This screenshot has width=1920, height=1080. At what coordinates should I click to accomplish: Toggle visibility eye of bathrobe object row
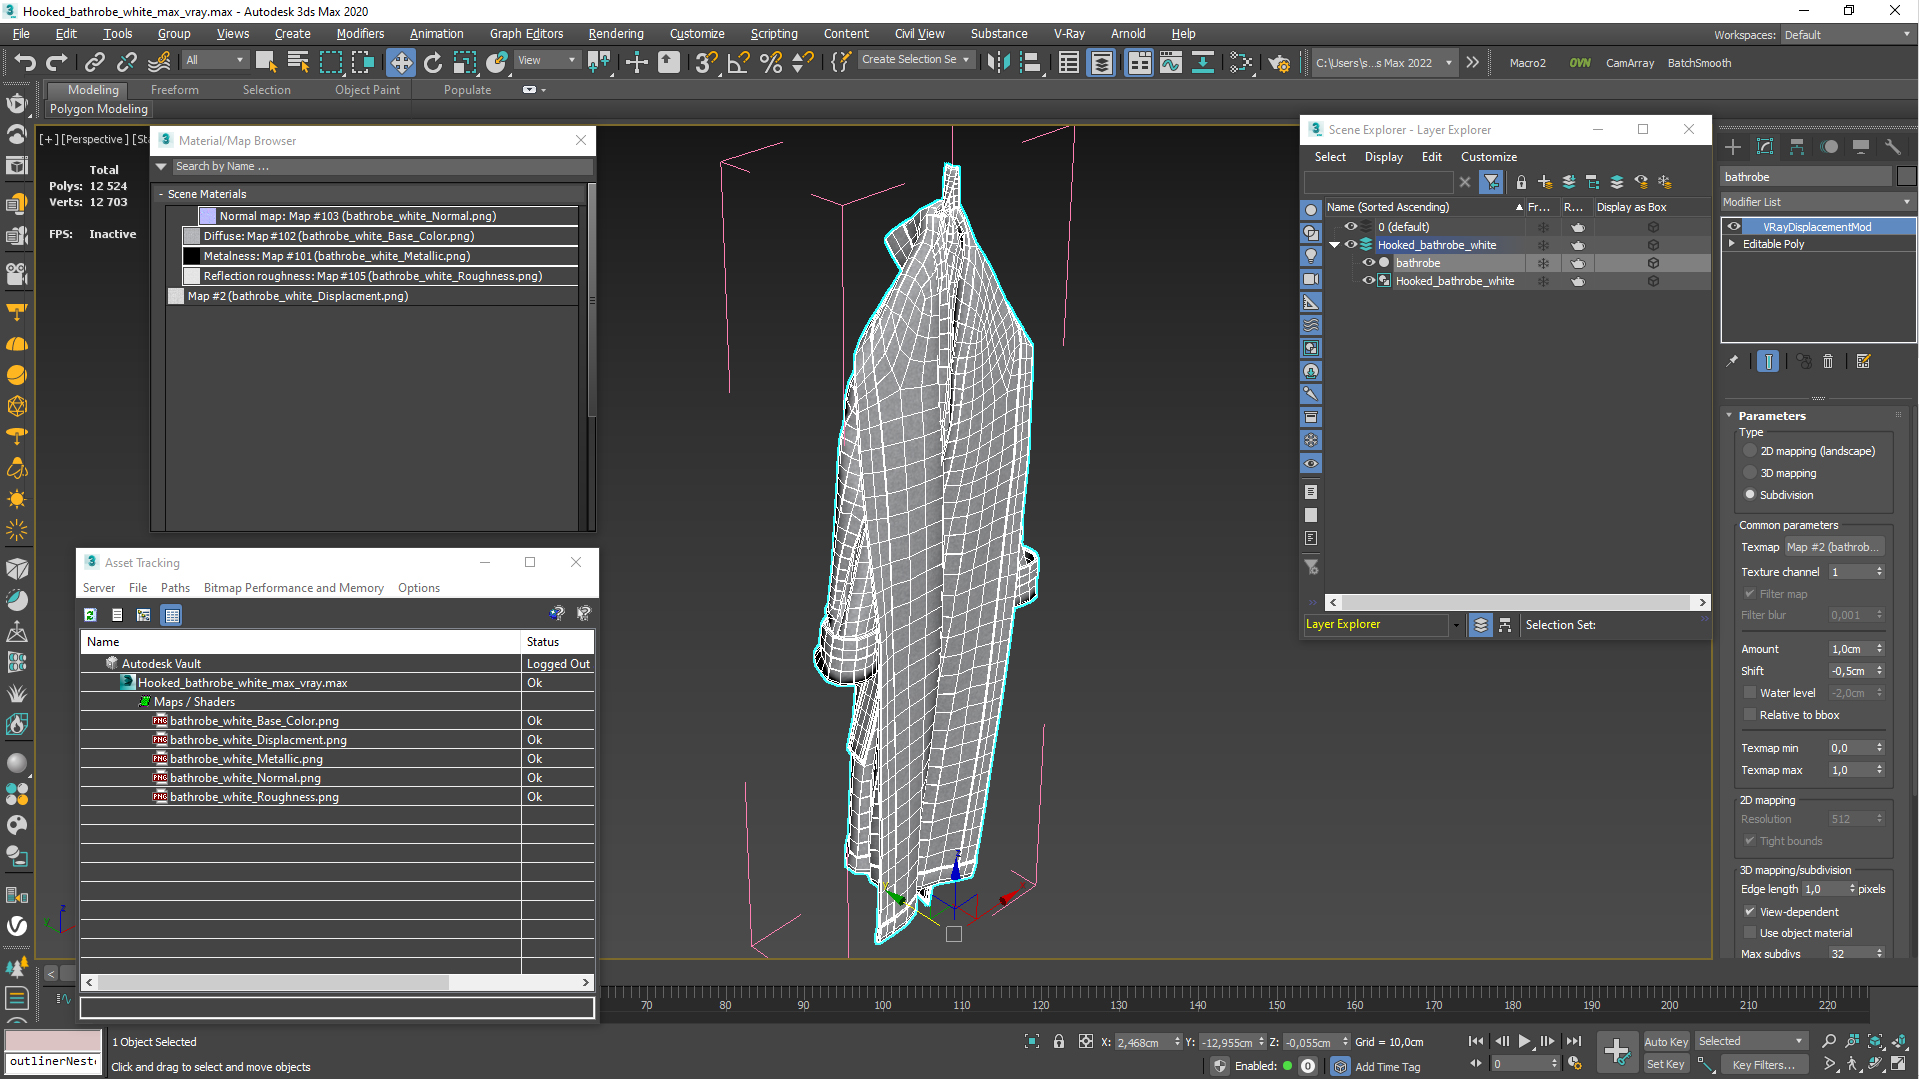point(1369,263)
